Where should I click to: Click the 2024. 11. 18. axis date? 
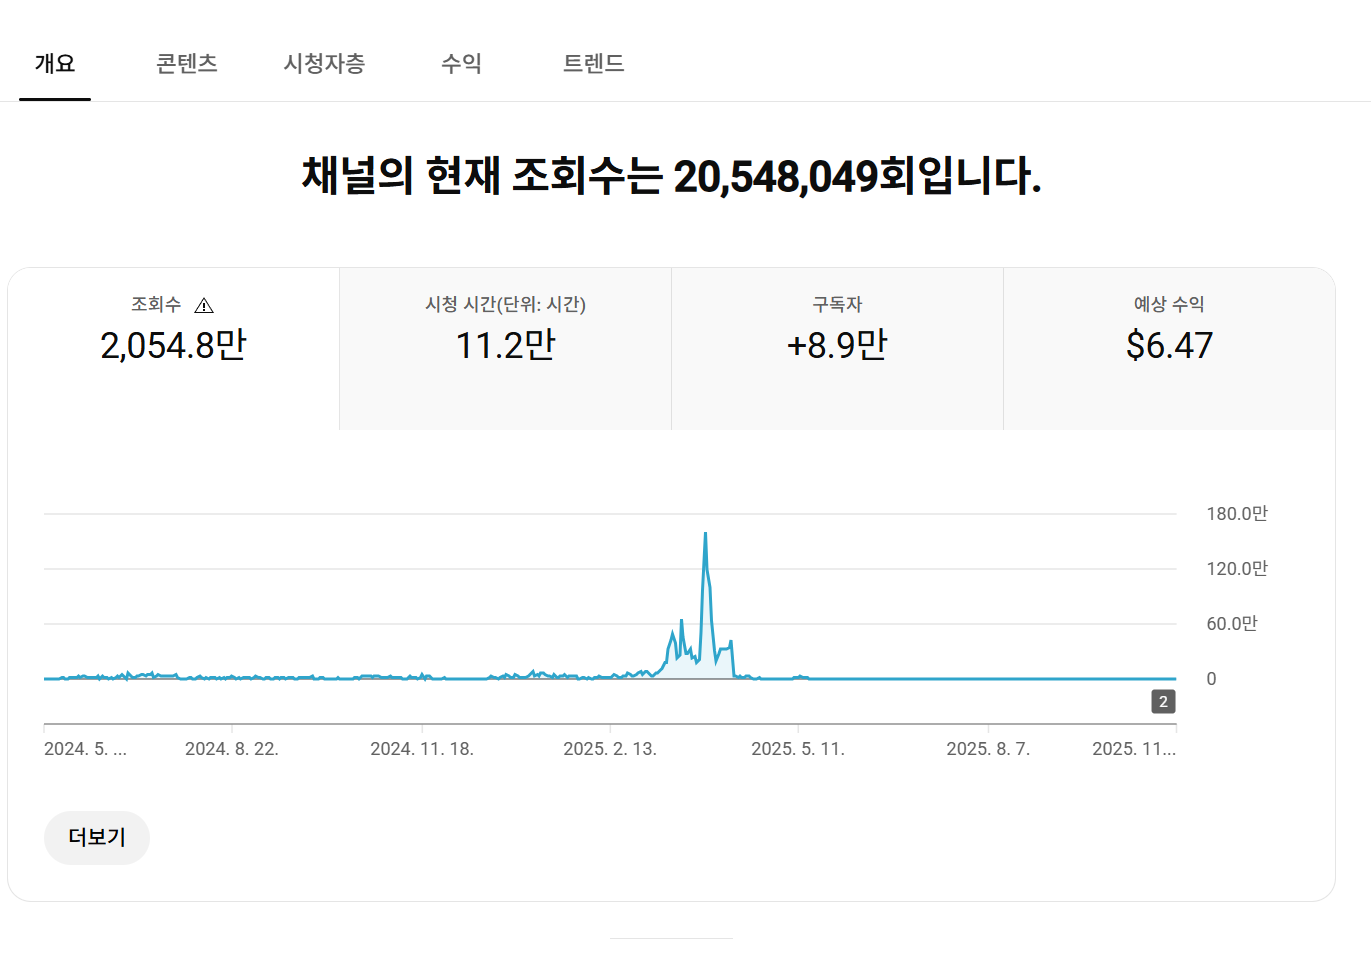[422, 749]
